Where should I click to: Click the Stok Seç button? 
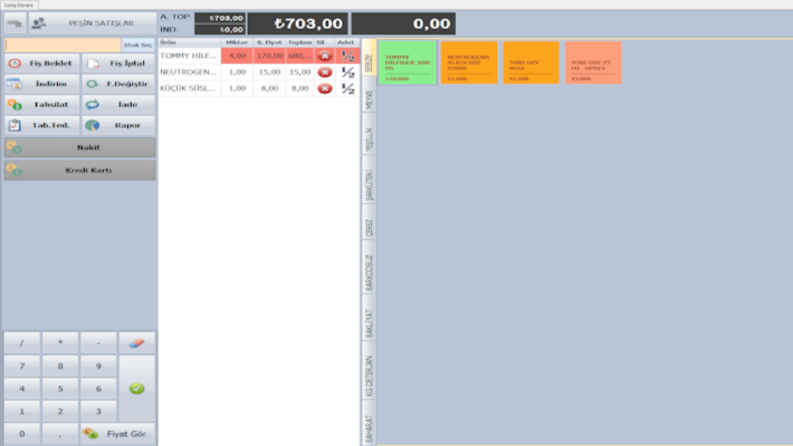[x=138, y=45]
